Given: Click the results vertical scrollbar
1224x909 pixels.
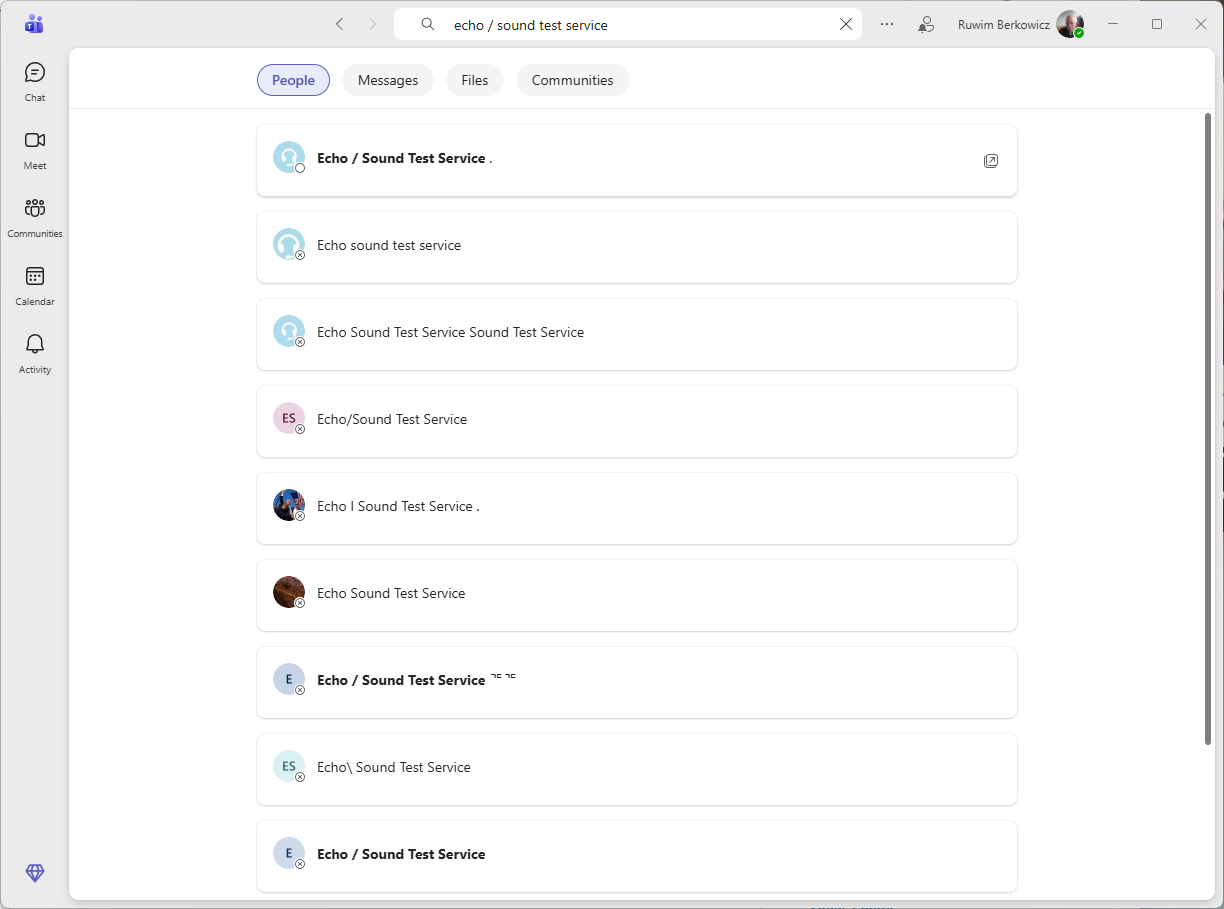Looking at the screenshot, I should [x=1208, y=430].
